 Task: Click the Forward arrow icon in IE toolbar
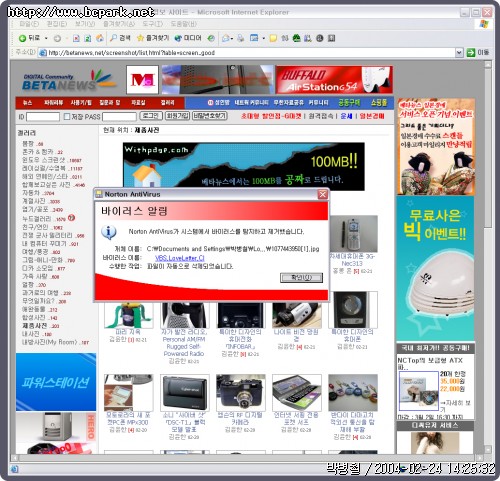tap(57, 38)
